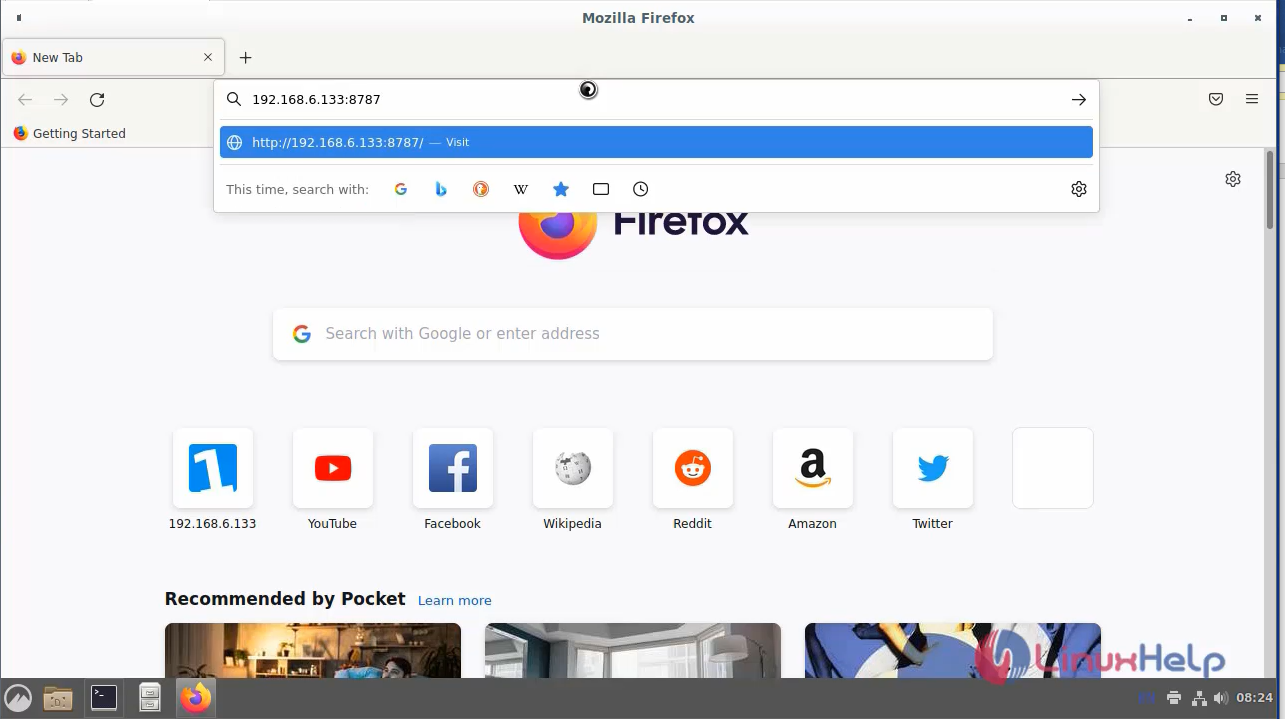Search this time with Wikipedia icon

(x=521, y=189)
